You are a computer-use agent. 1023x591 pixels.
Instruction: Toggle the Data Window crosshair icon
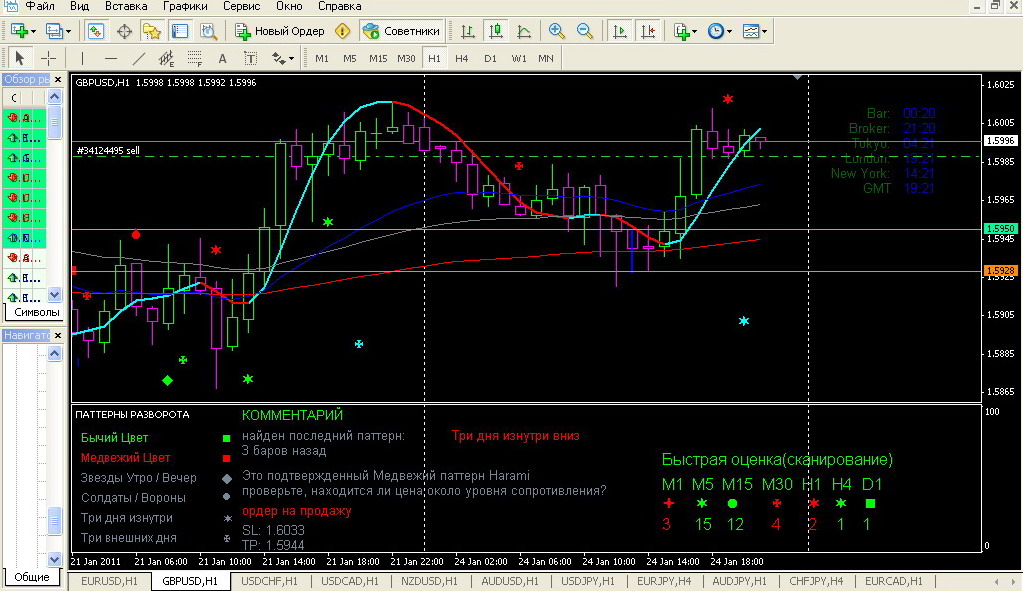coord(124,31)
